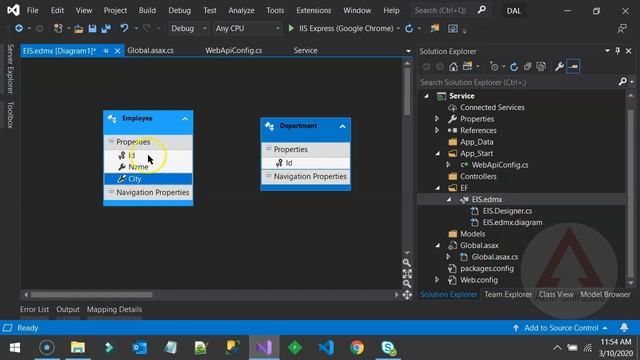
Task: Collapse the App_Start folder
Action: (x=438, y=153)
